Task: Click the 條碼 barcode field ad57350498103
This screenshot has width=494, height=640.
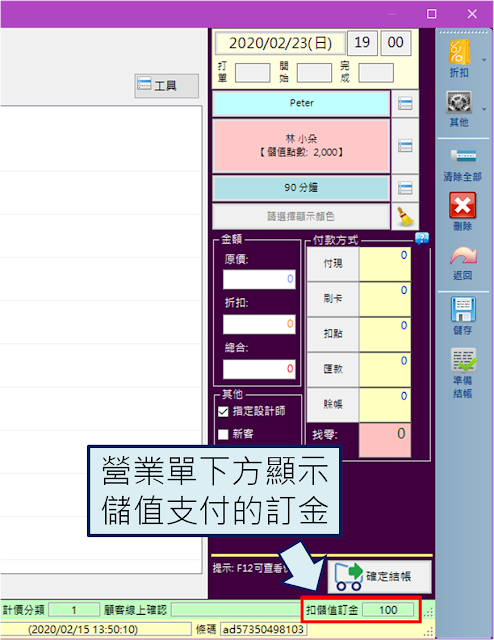Action: pos(264,629)
